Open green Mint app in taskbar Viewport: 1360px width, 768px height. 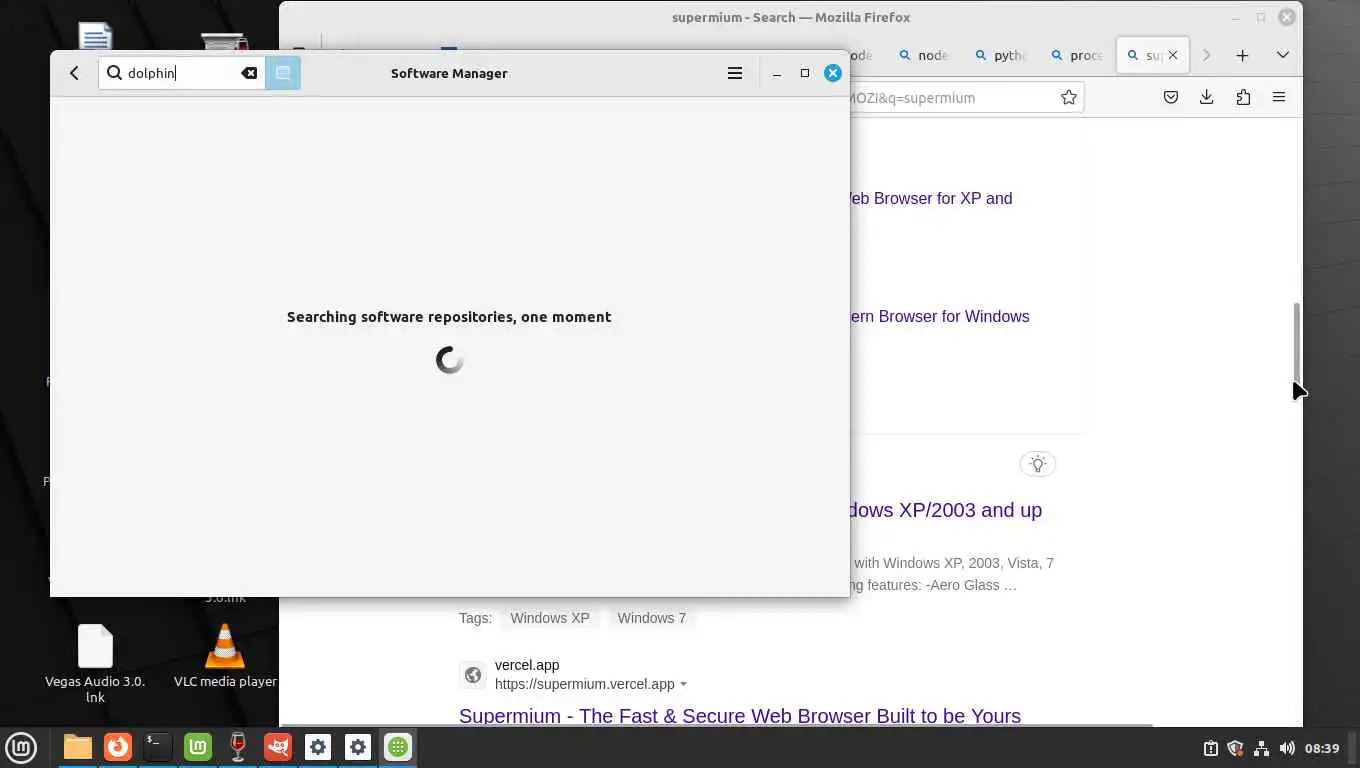[x=198, y=747]
